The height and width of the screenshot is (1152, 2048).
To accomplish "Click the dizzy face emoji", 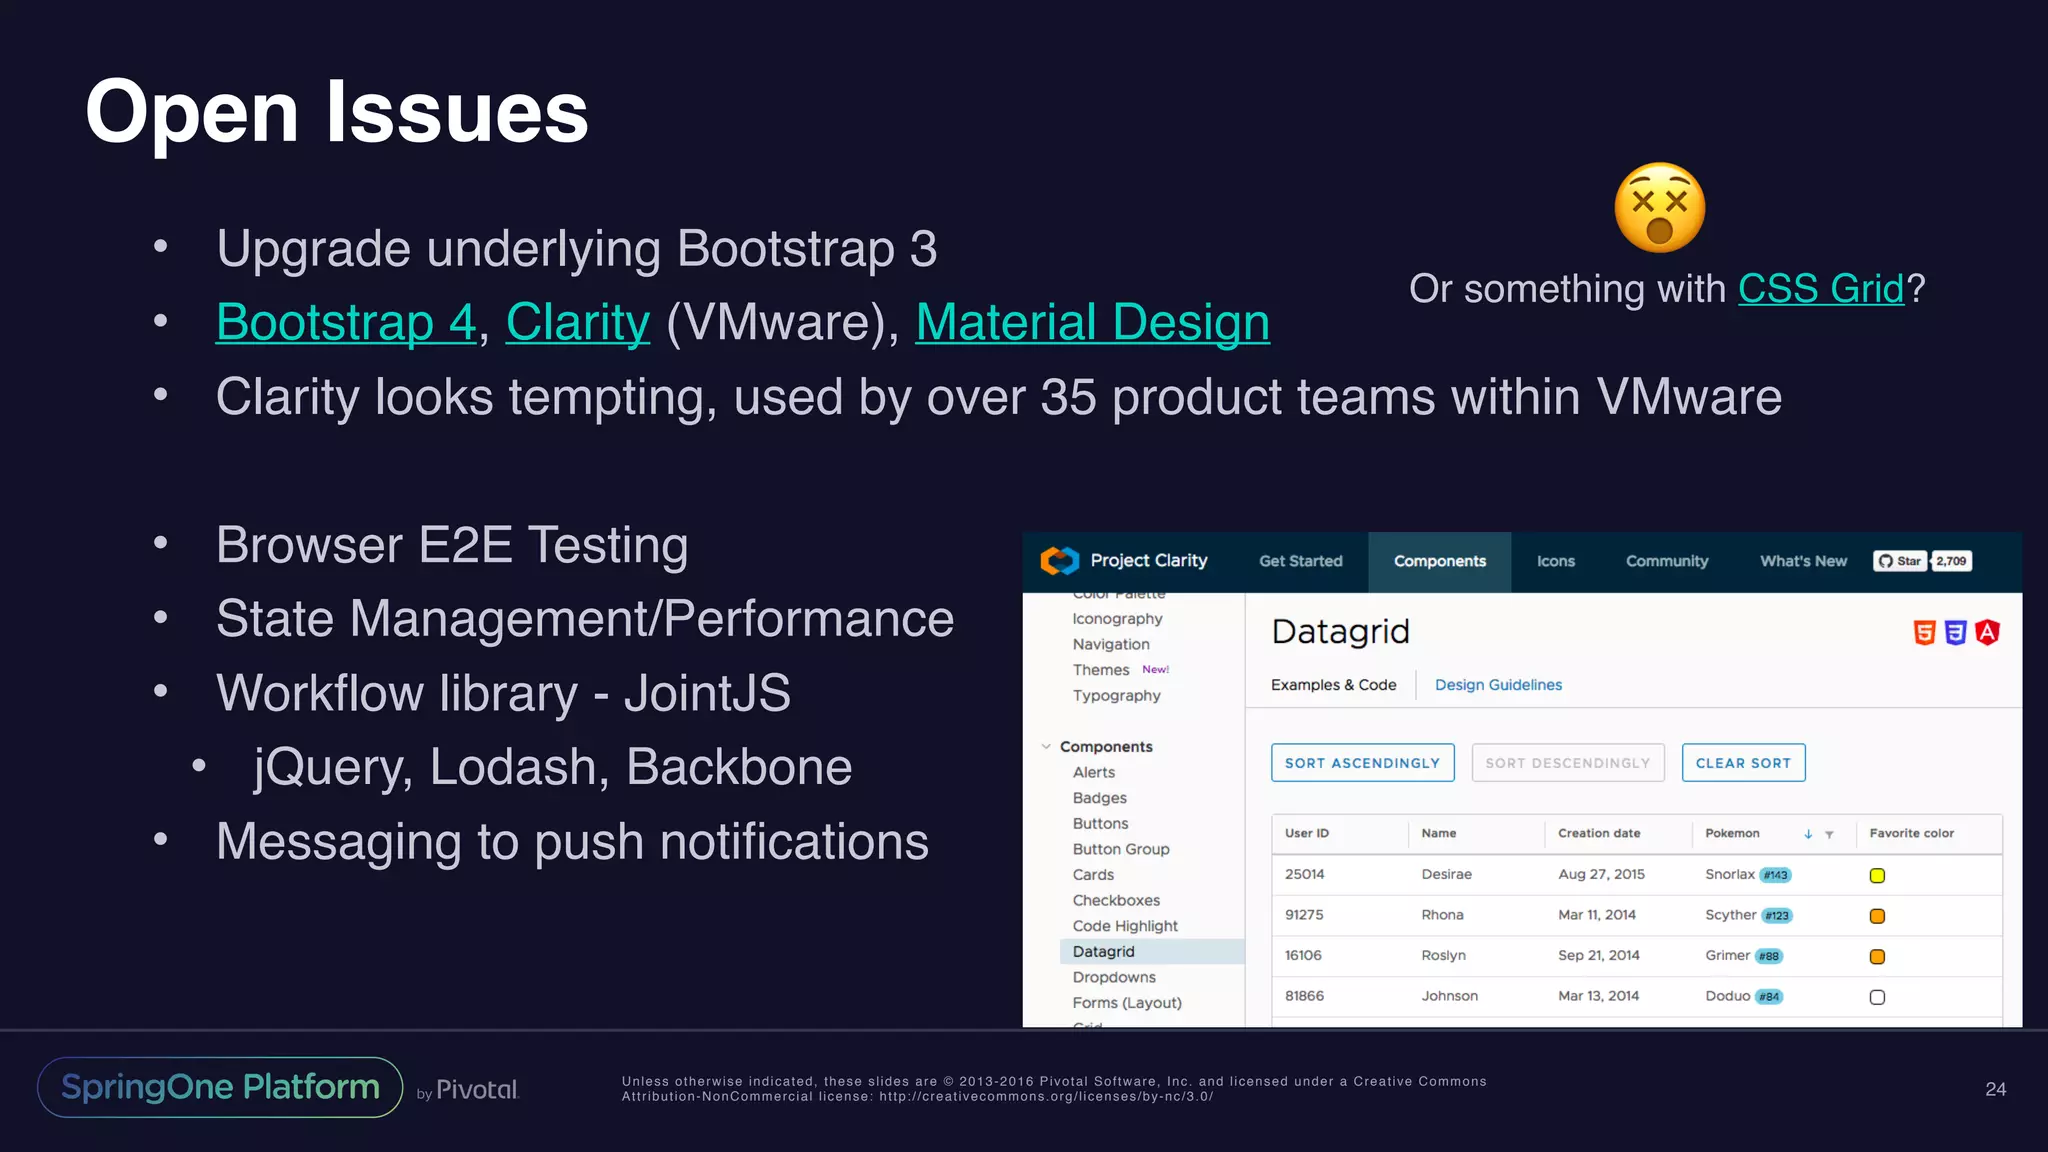I will point(1659,208).
